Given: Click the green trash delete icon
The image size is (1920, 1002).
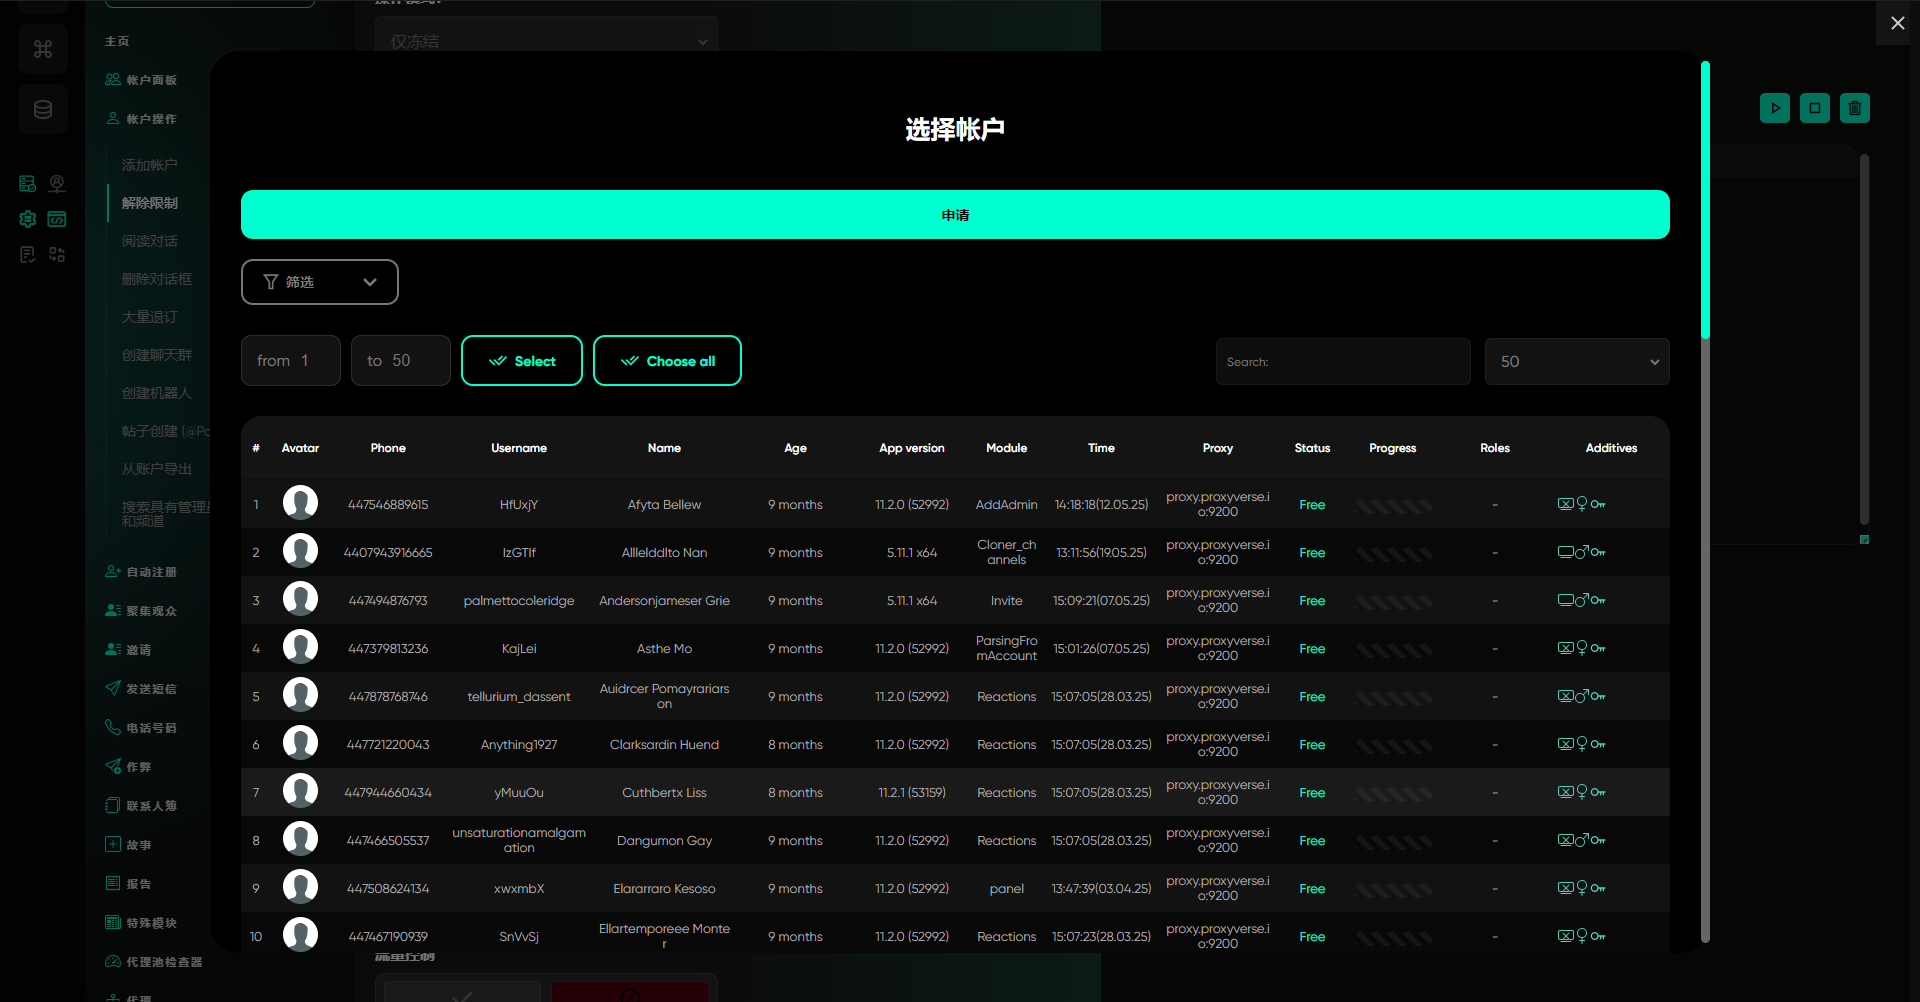Looking at the screenshot, I should pyautogui.click(x=1854, y=108).
